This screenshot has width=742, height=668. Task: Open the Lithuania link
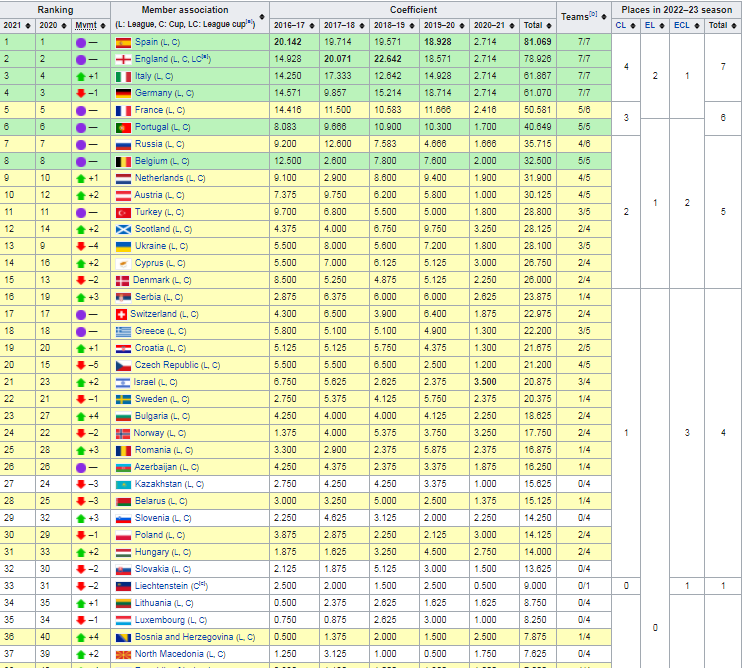click(x=153, y=603)
